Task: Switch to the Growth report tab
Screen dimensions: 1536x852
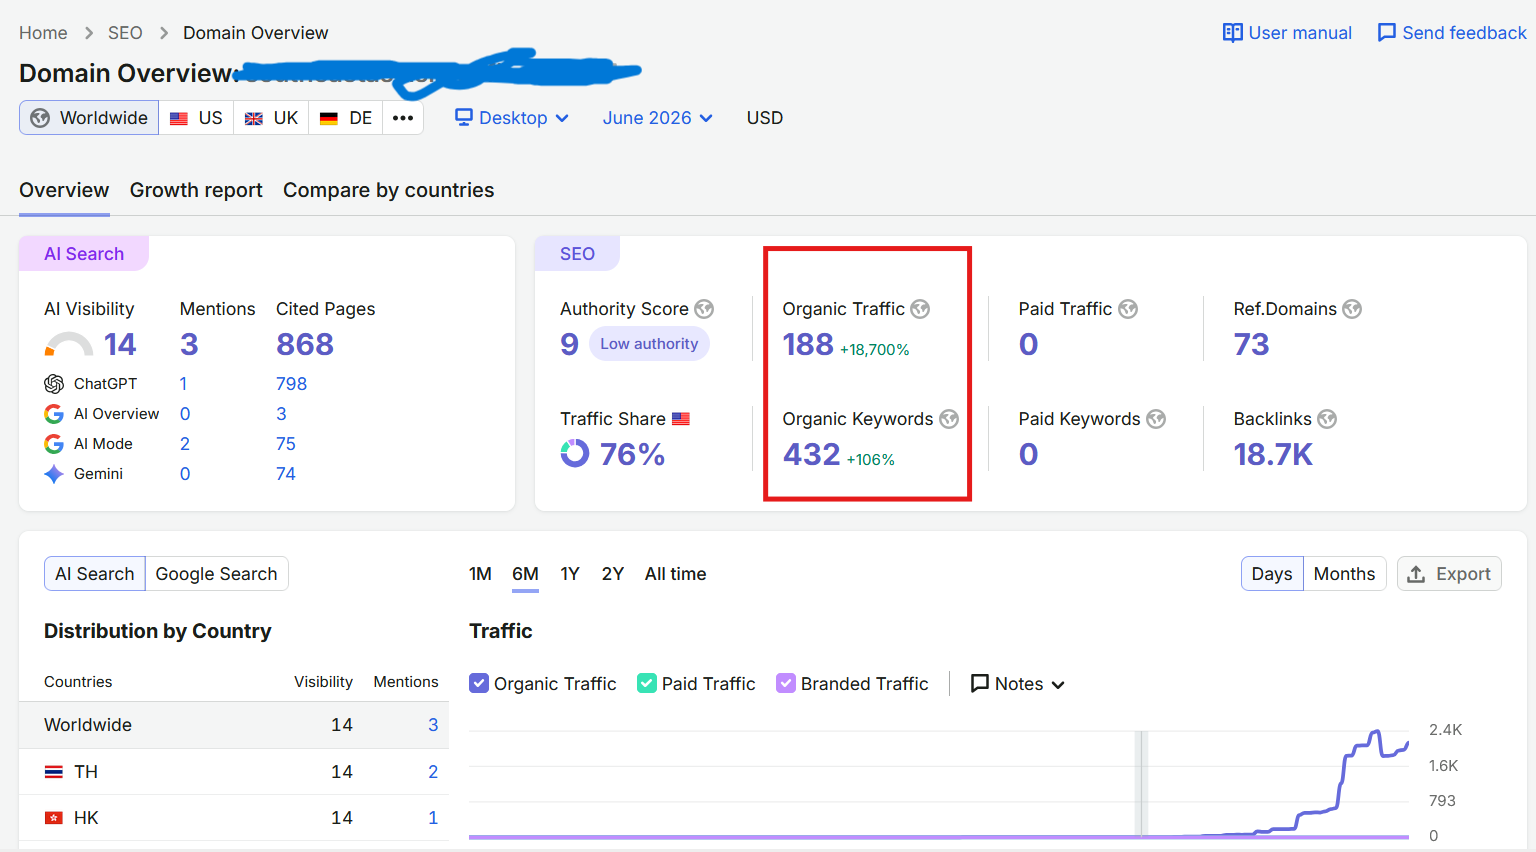Action: pos(196,190)
